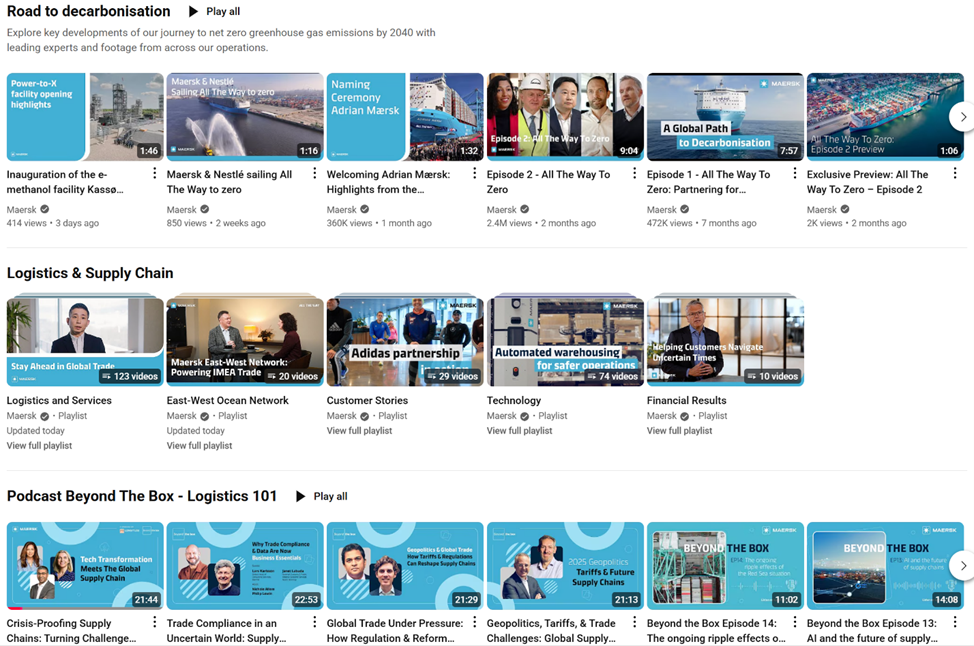The image size is (974, 646).
Task: Play the "Naming Ceremony Adrian Mærsk" video thumbnail
Action: [405, 117]
